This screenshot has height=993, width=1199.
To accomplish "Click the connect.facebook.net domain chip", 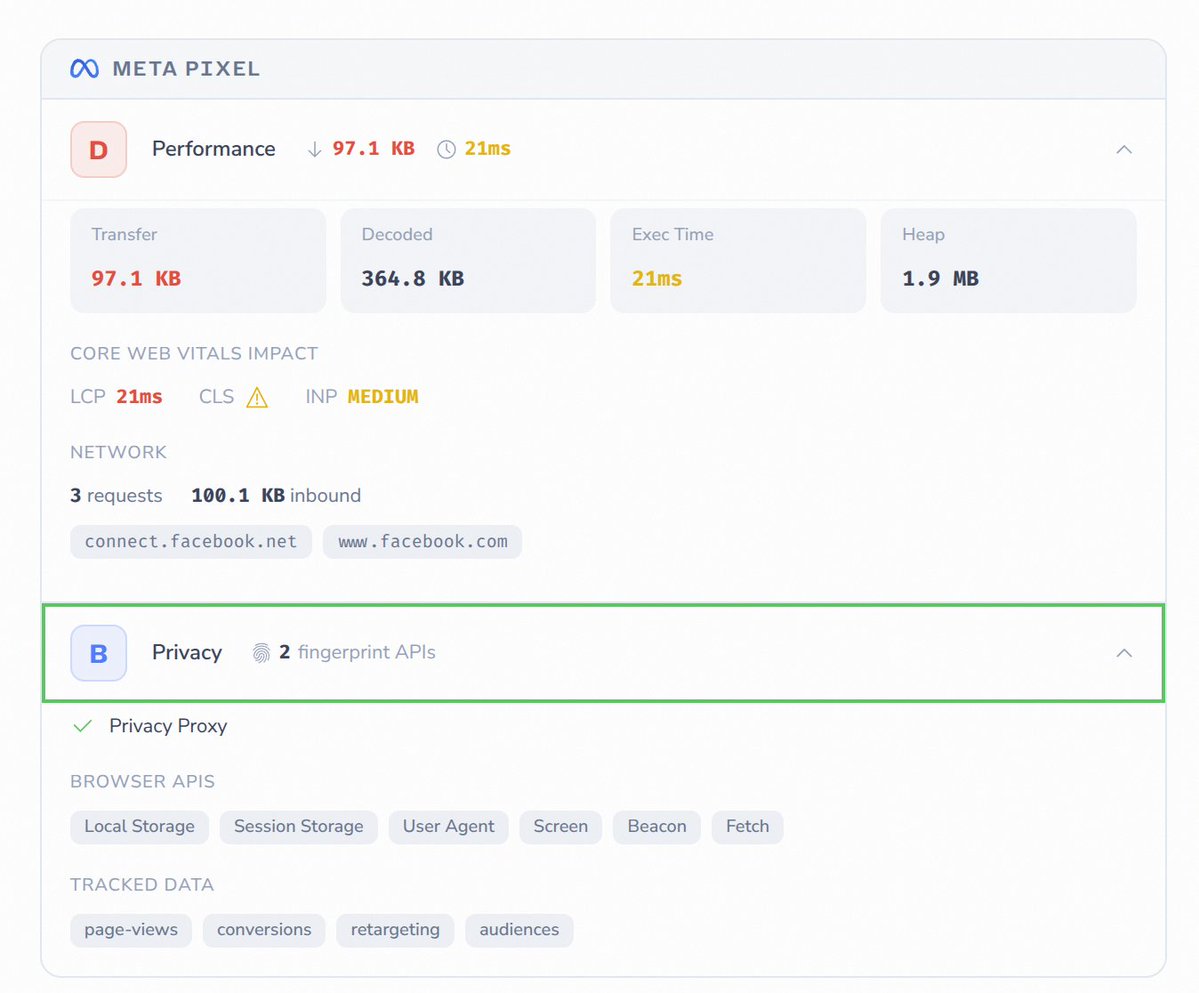I will (x=190, y=541).
